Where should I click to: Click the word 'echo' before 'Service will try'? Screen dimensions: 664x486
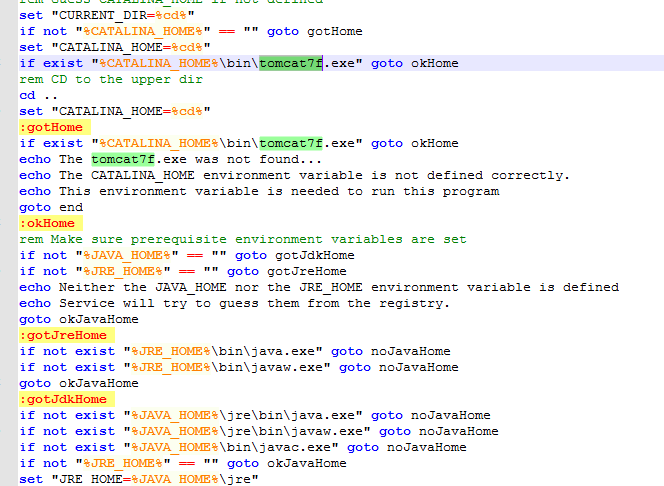coord(35,304)
